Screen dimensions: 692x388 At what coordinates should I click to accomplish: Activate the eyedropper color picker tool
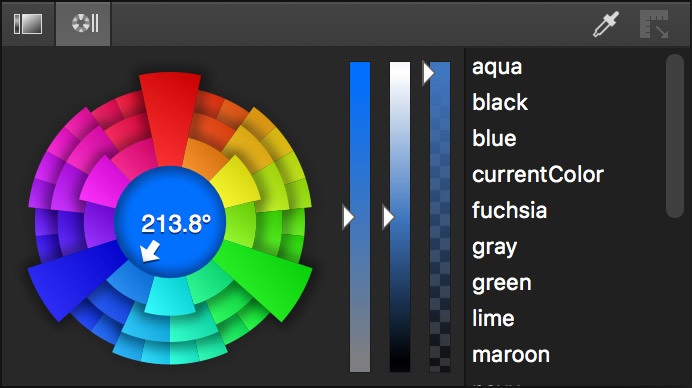click(x=606, y=24)
